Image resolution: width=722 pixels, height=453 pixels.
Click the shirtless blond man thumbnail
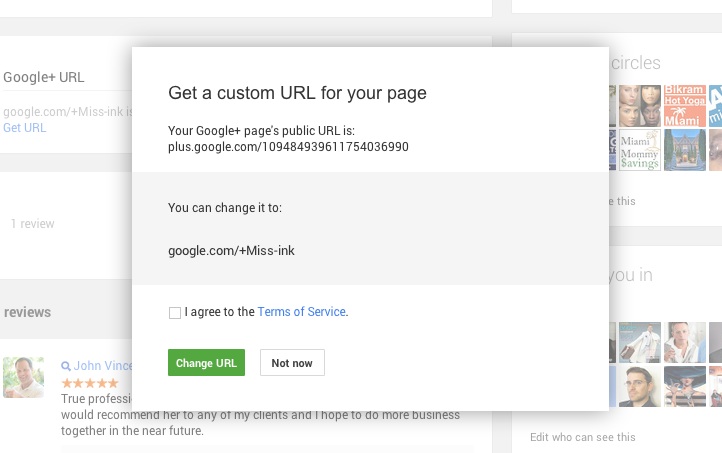tap(685, 343)
